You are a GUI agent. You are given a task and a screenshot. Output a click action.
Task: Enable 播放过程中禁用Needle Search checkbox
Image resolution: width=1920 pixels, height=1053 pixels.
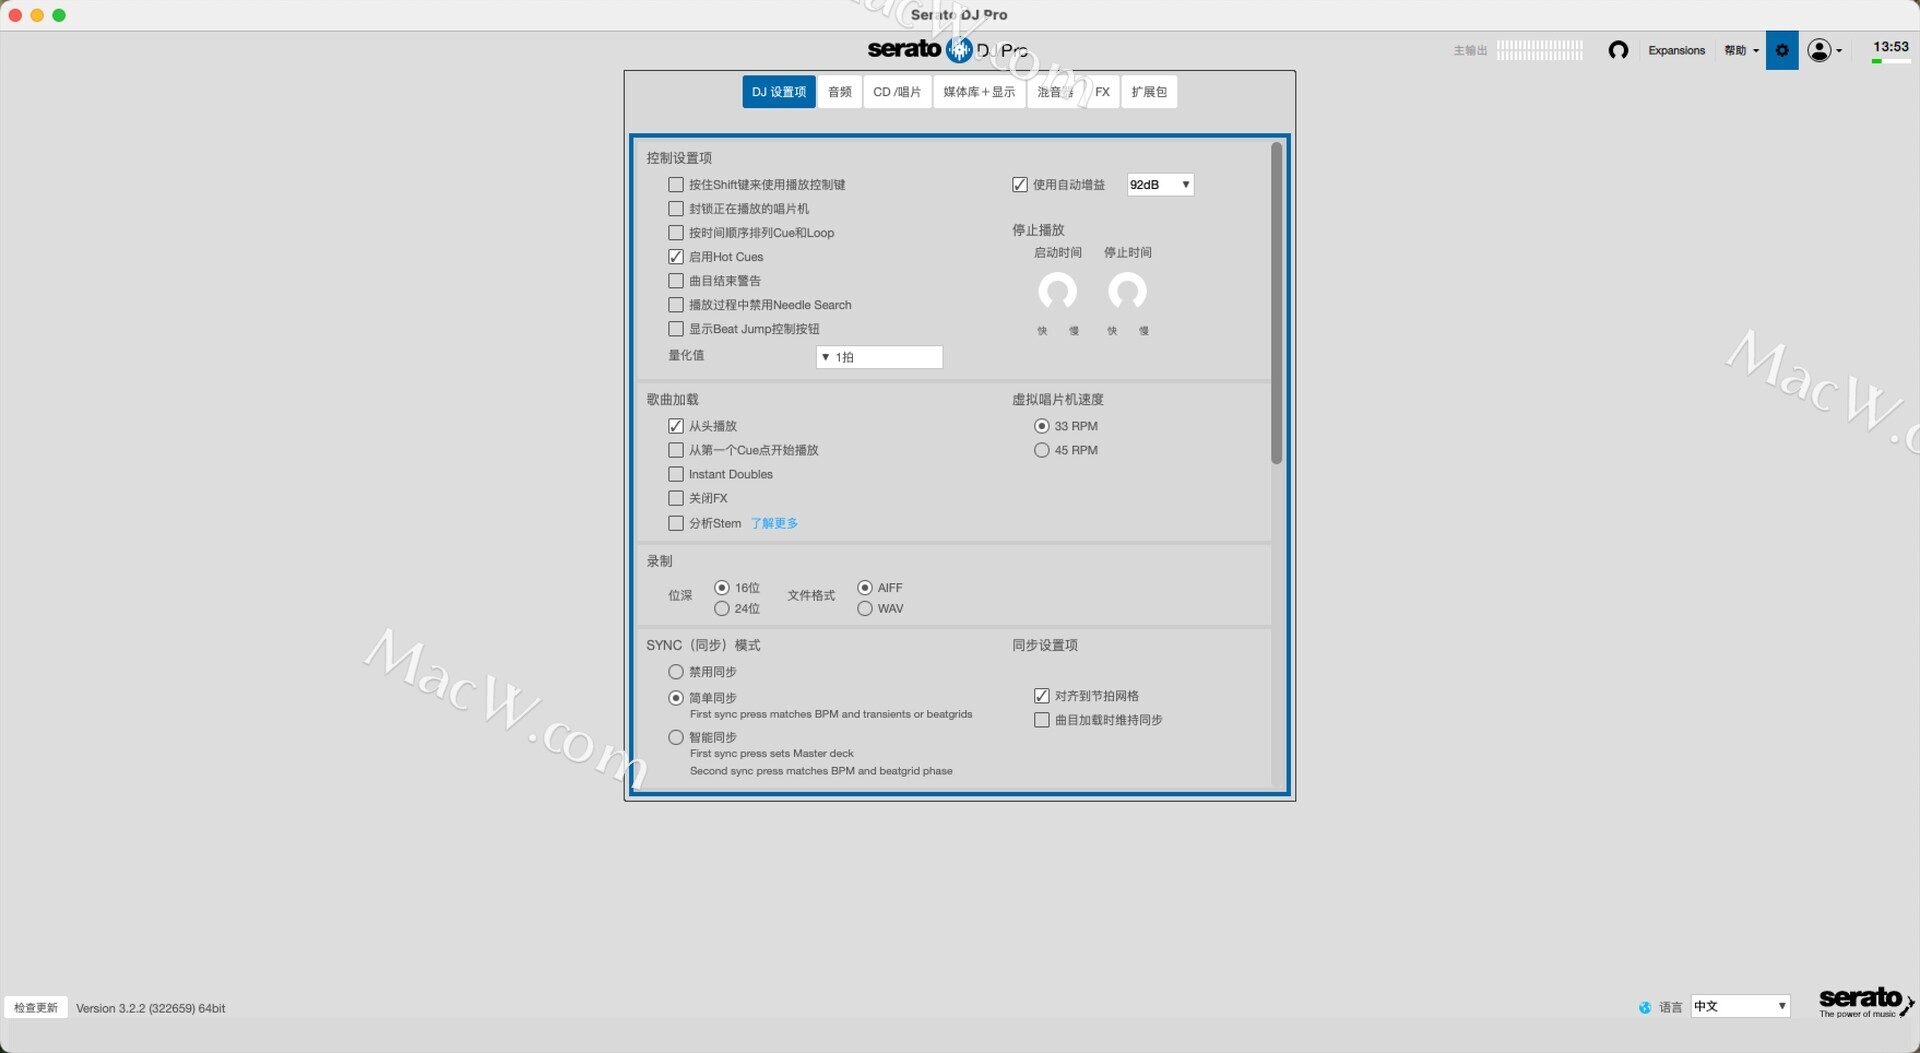pos(676,305)
